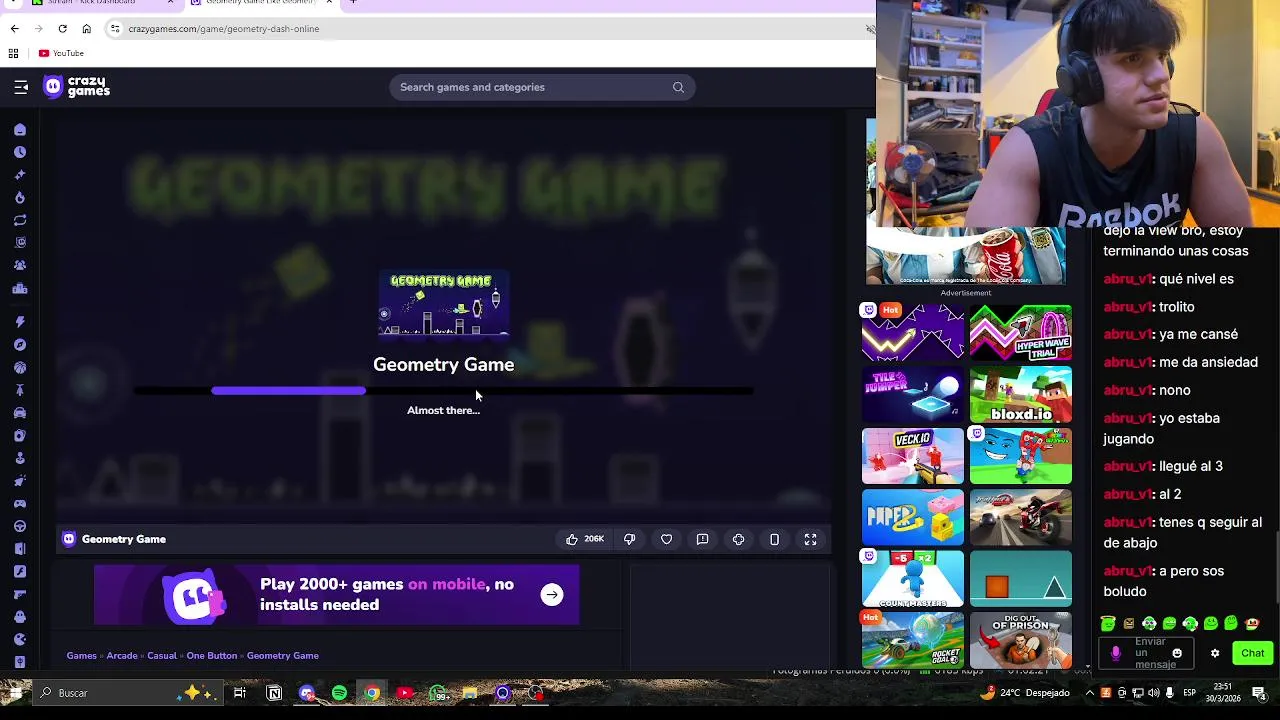
Task: Open the CrazyGames hamburger menu
Action: pyautogui.click(x=21, y=87)
